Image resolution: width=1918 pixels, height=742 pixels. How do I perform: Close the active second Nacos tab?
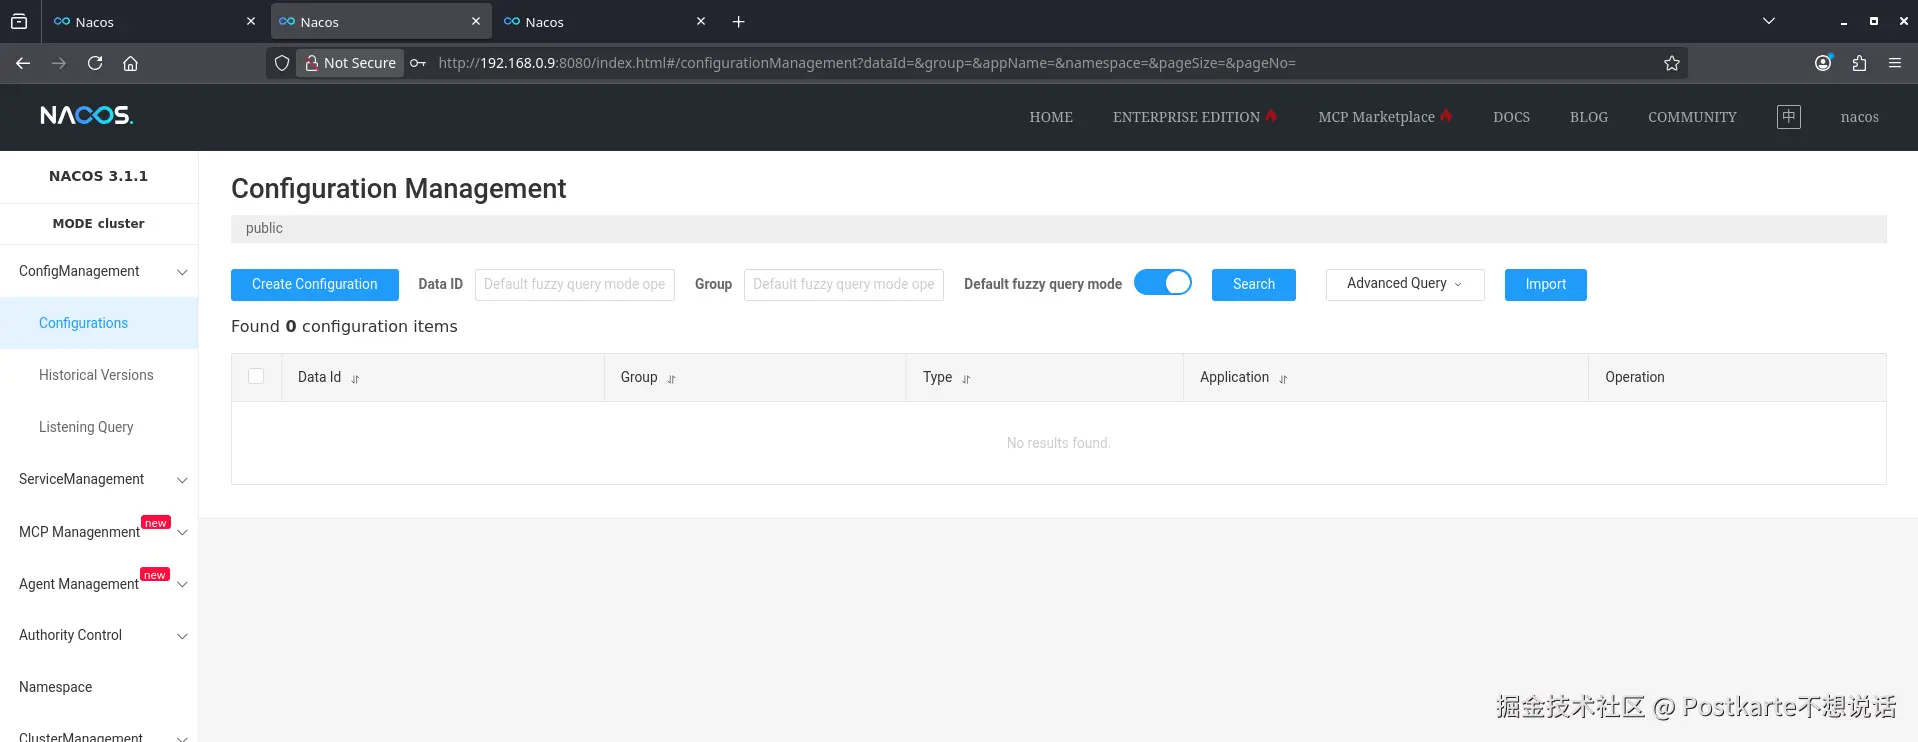475,21
